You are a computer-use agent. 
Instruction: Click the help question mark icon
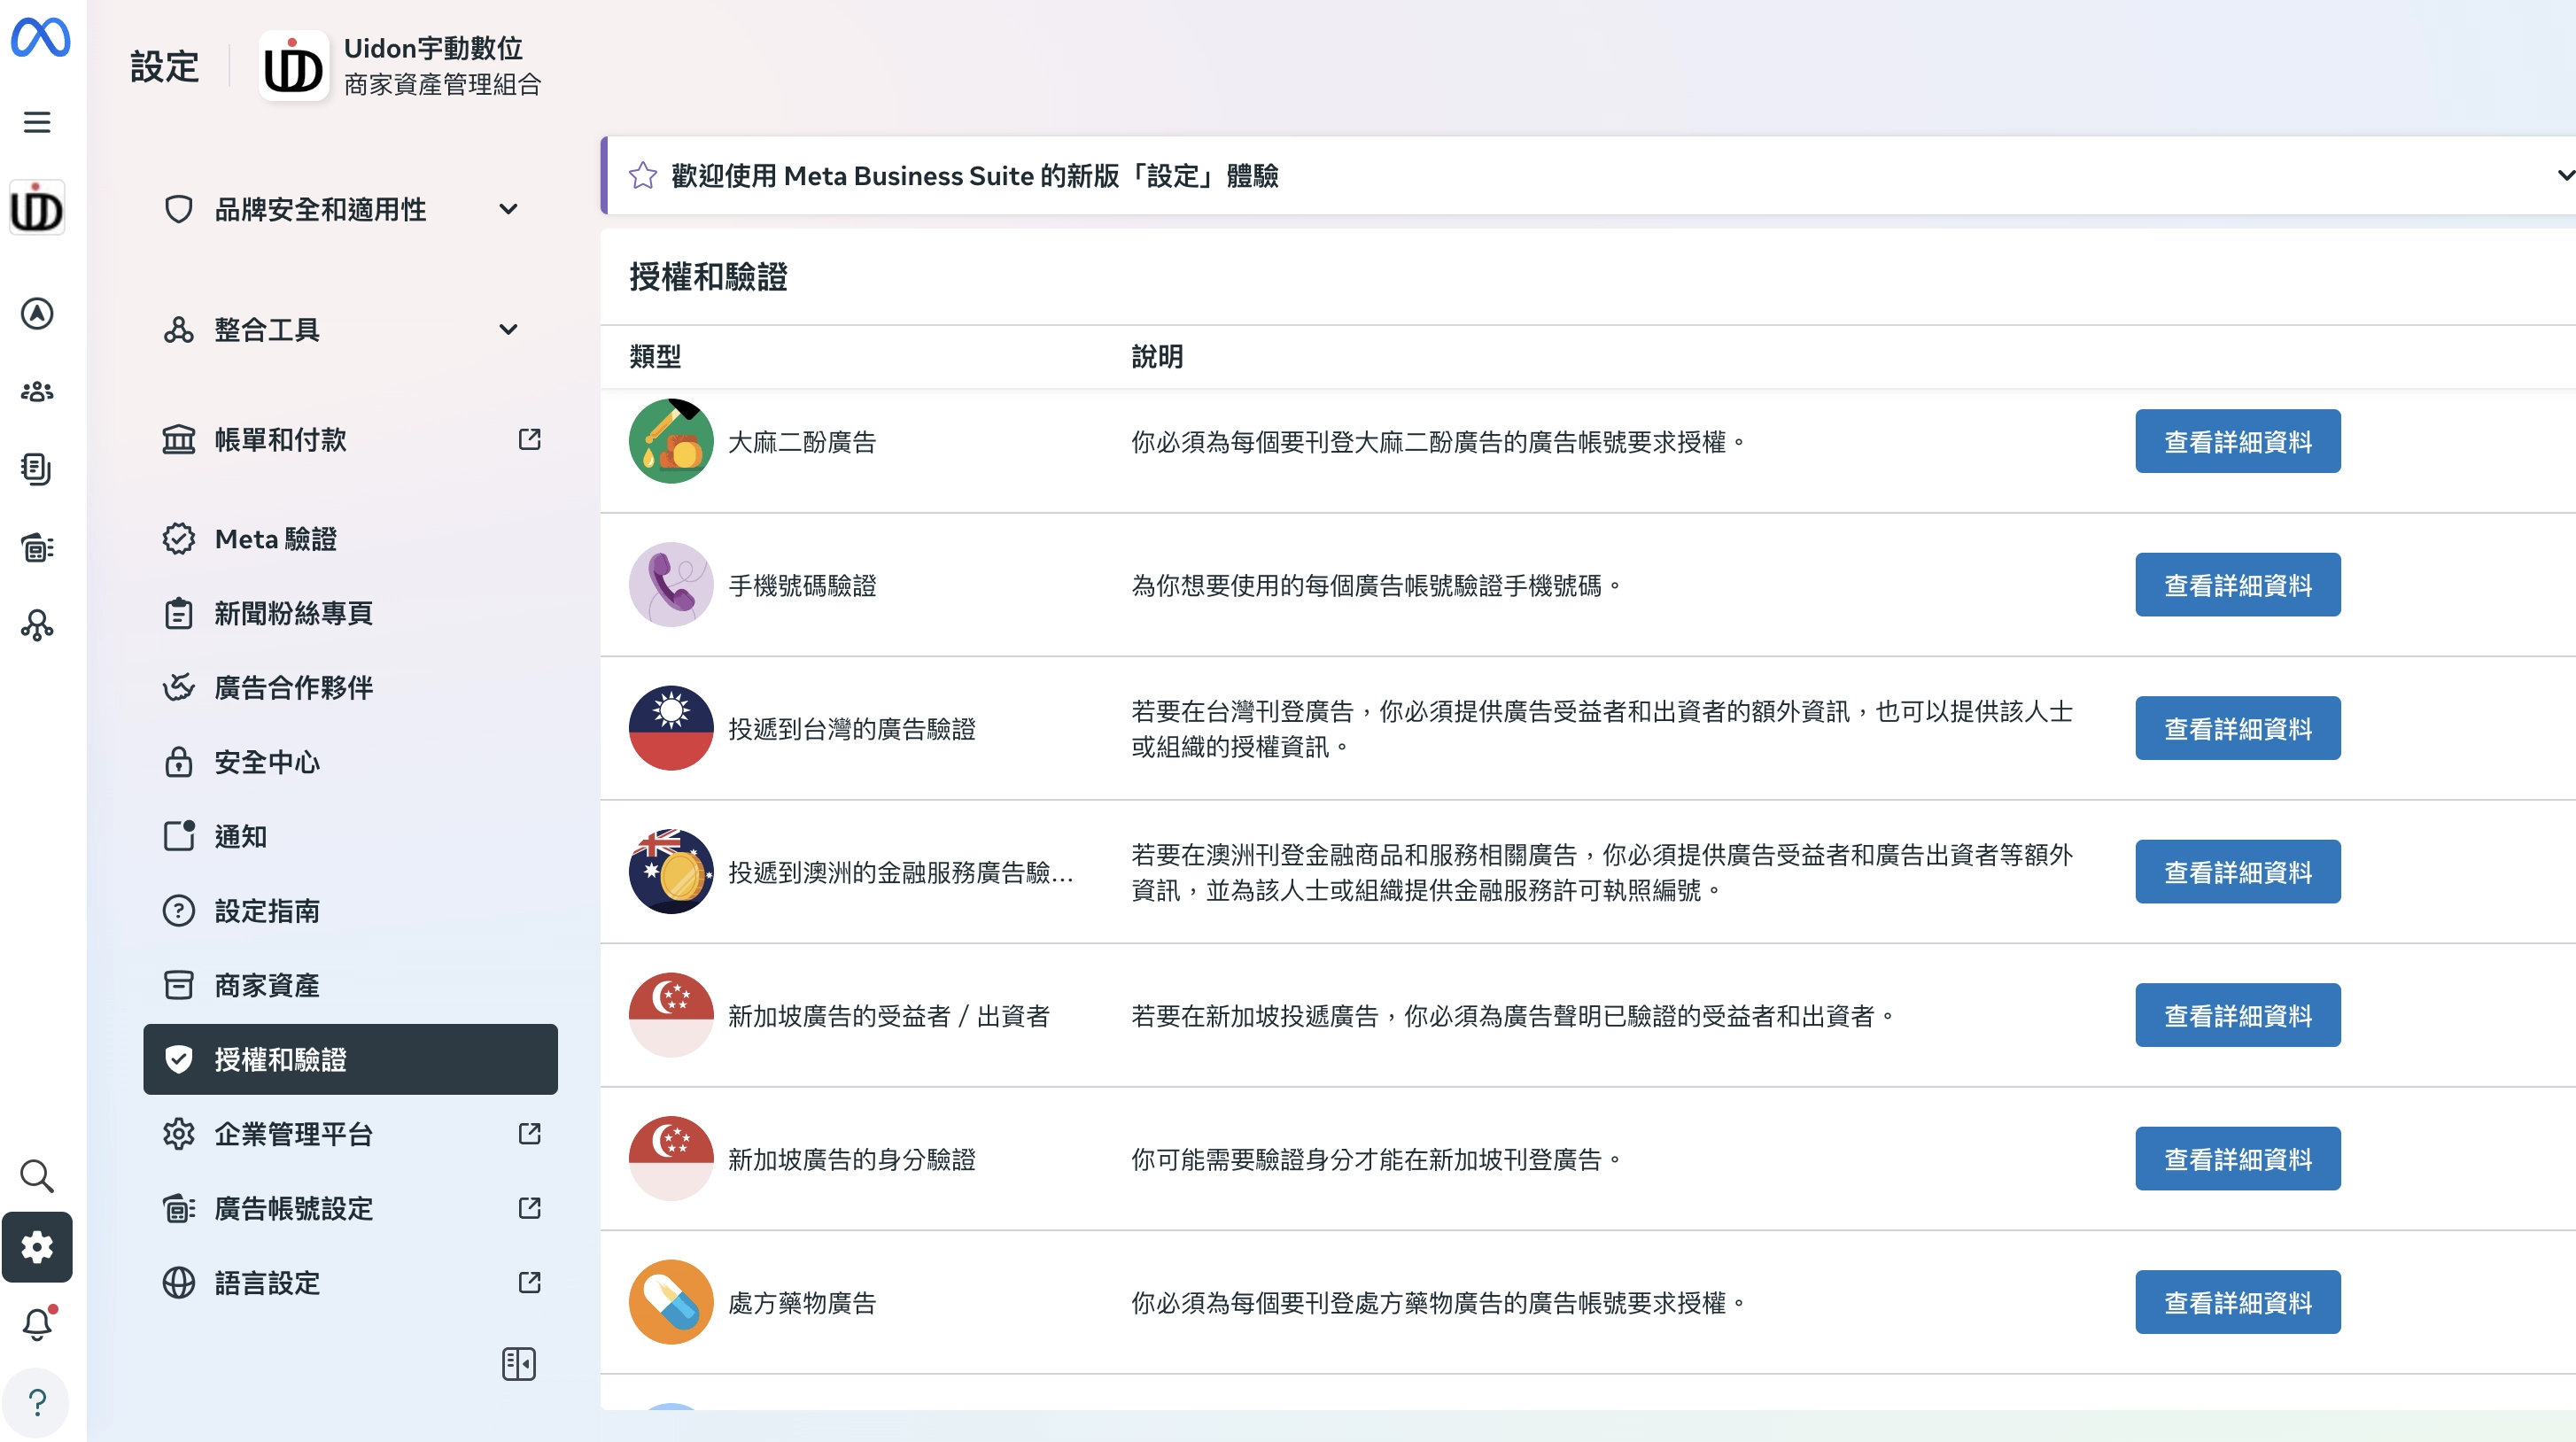[x=37, y=1402]
